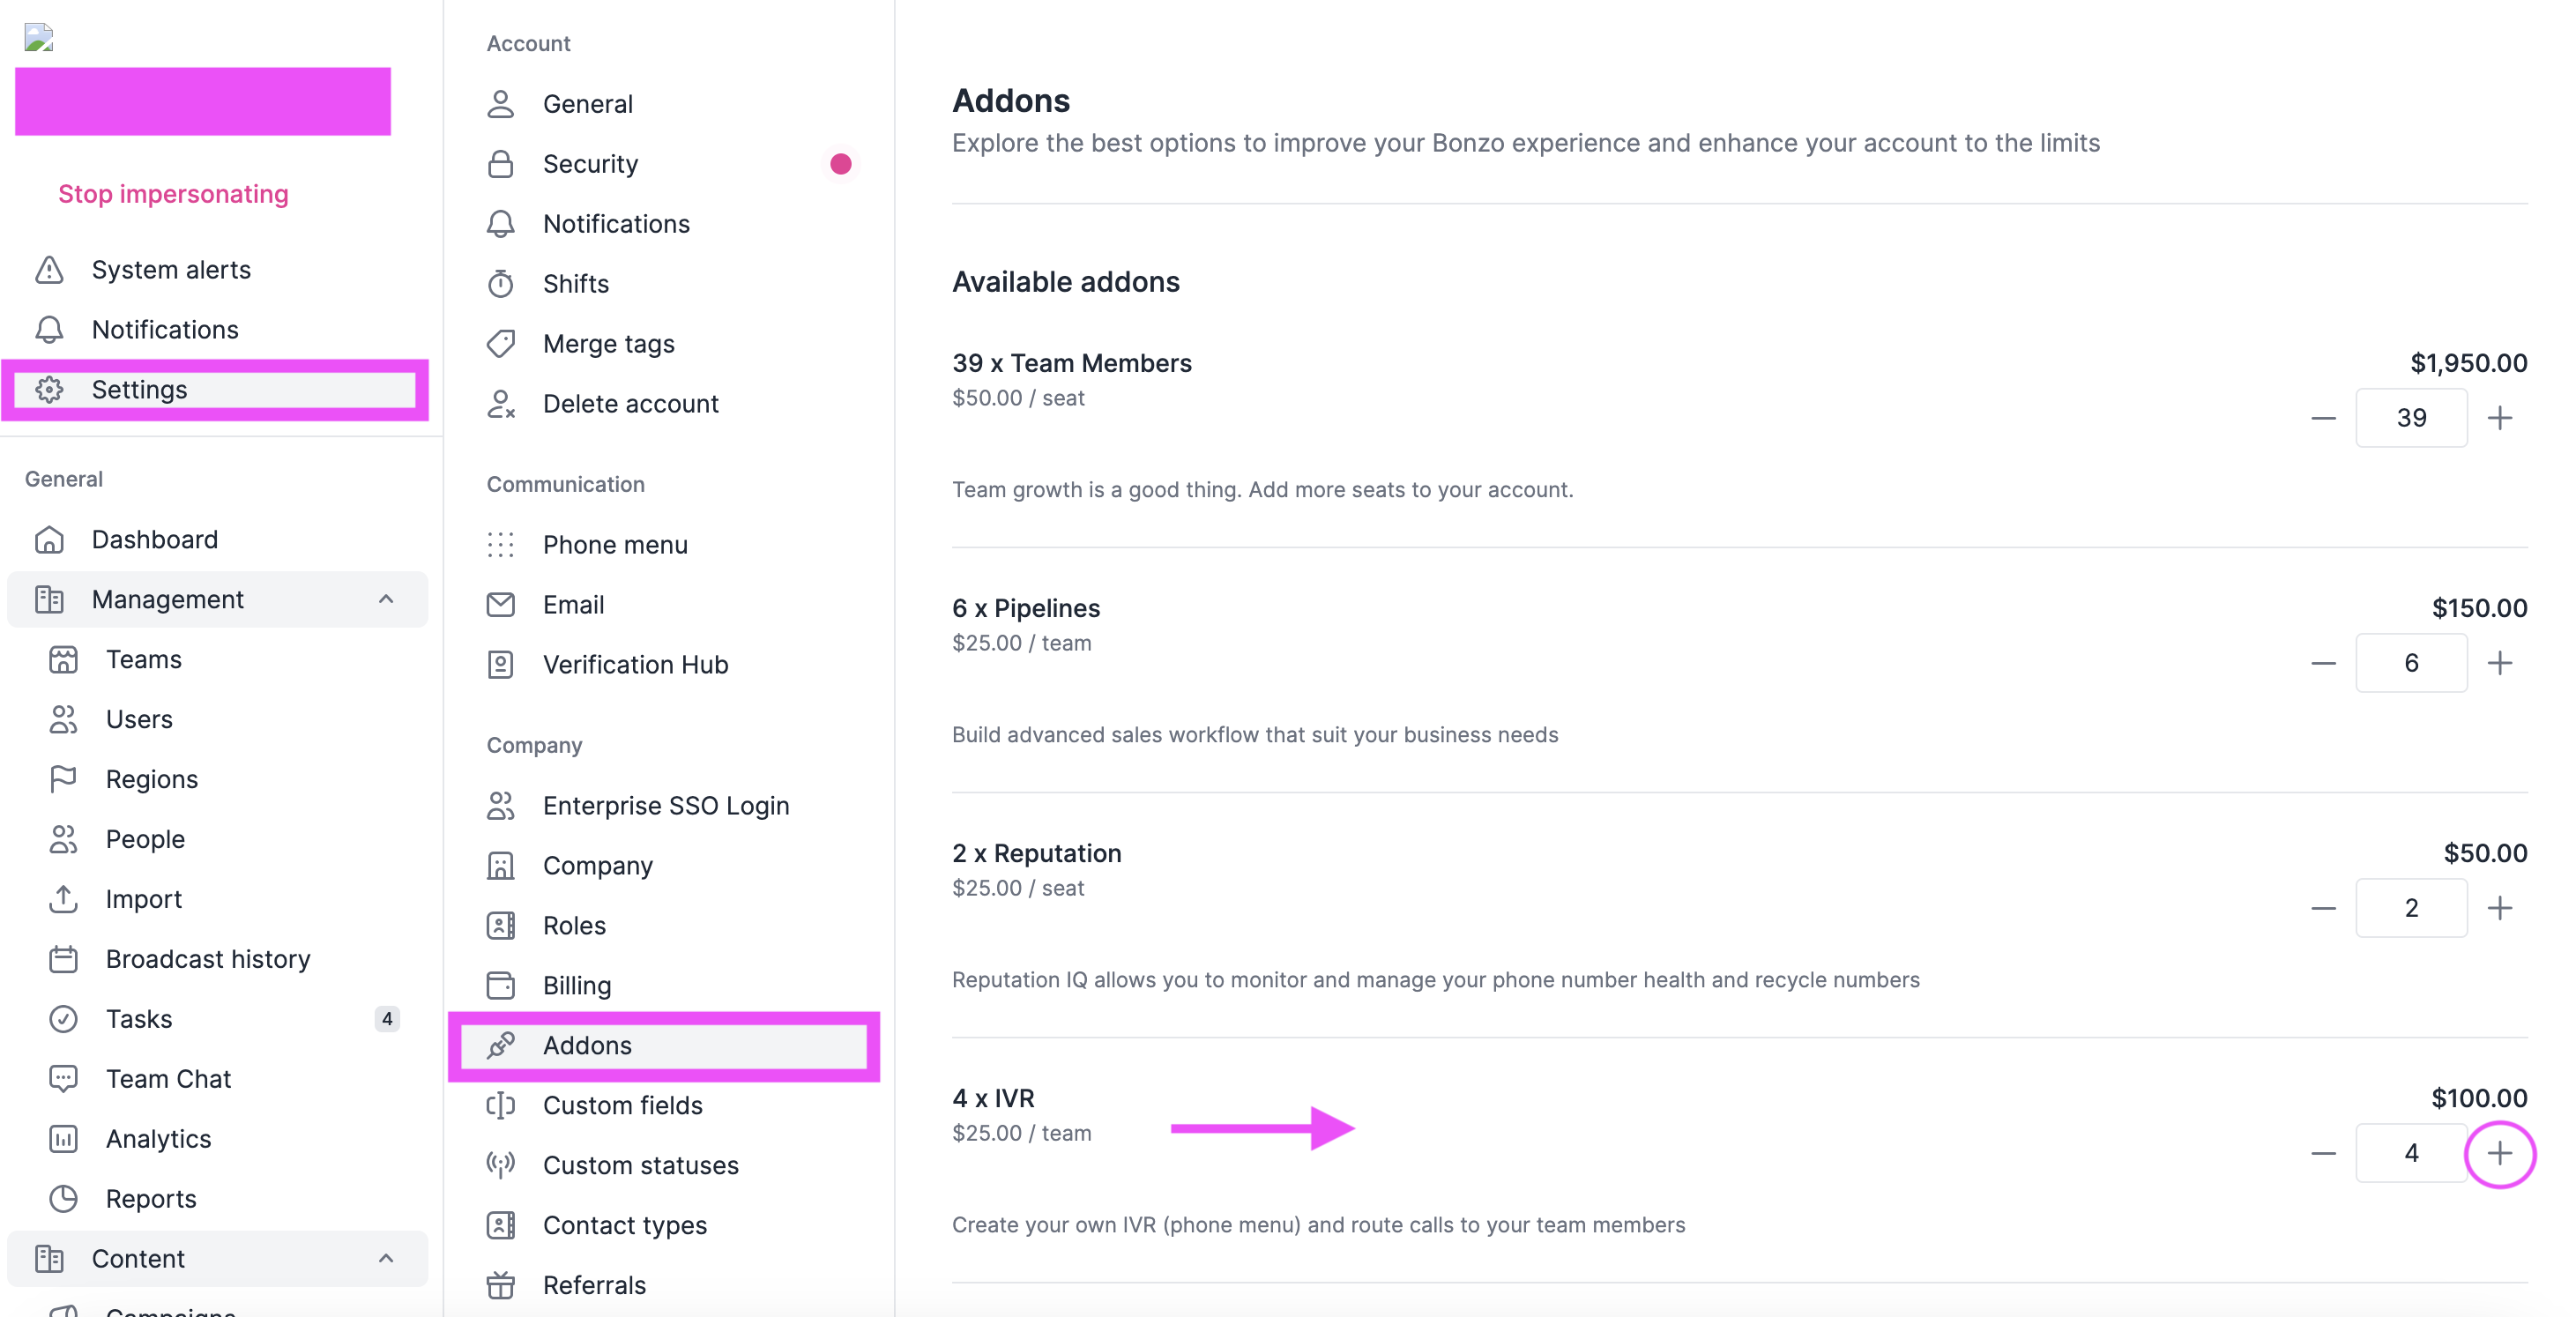Click the Custom statuses broadcast icon
The image size is (2576, 1317).
coord(501,1165)
